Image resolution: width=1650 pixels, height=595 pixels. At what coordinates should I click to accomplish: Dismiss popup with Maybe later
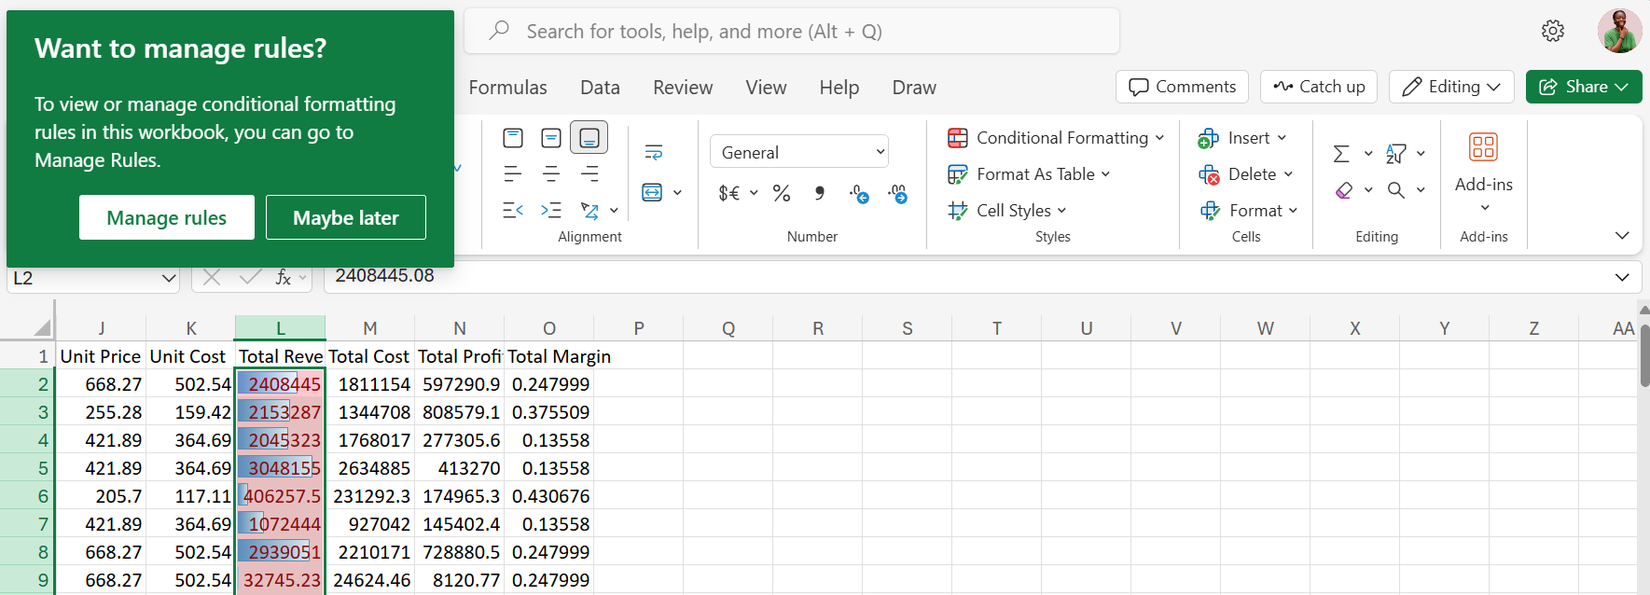click(345, 217)
